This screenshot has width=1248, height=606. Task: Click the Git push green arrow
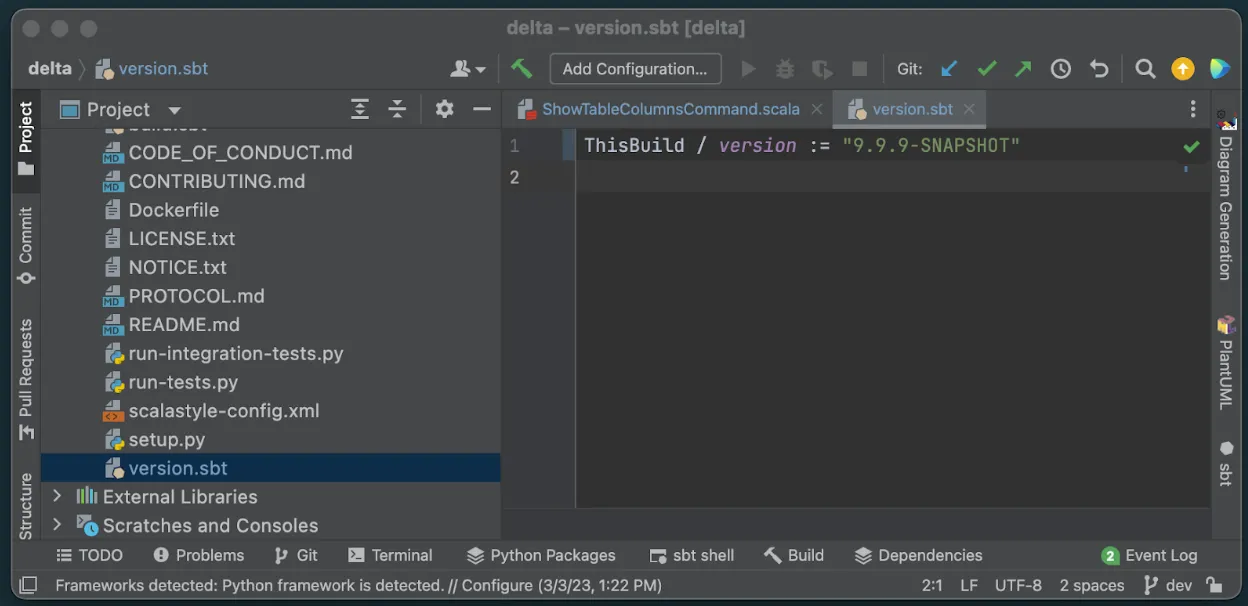coord(1023,69)
